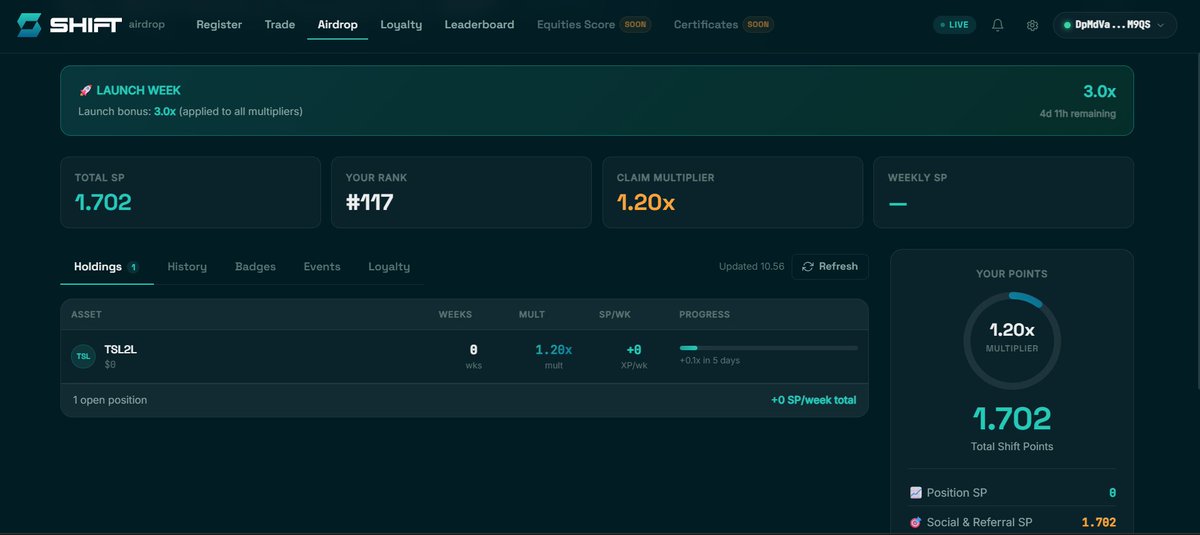Click the rocket icon in Launch Week banner

click(x=84, y=90)
